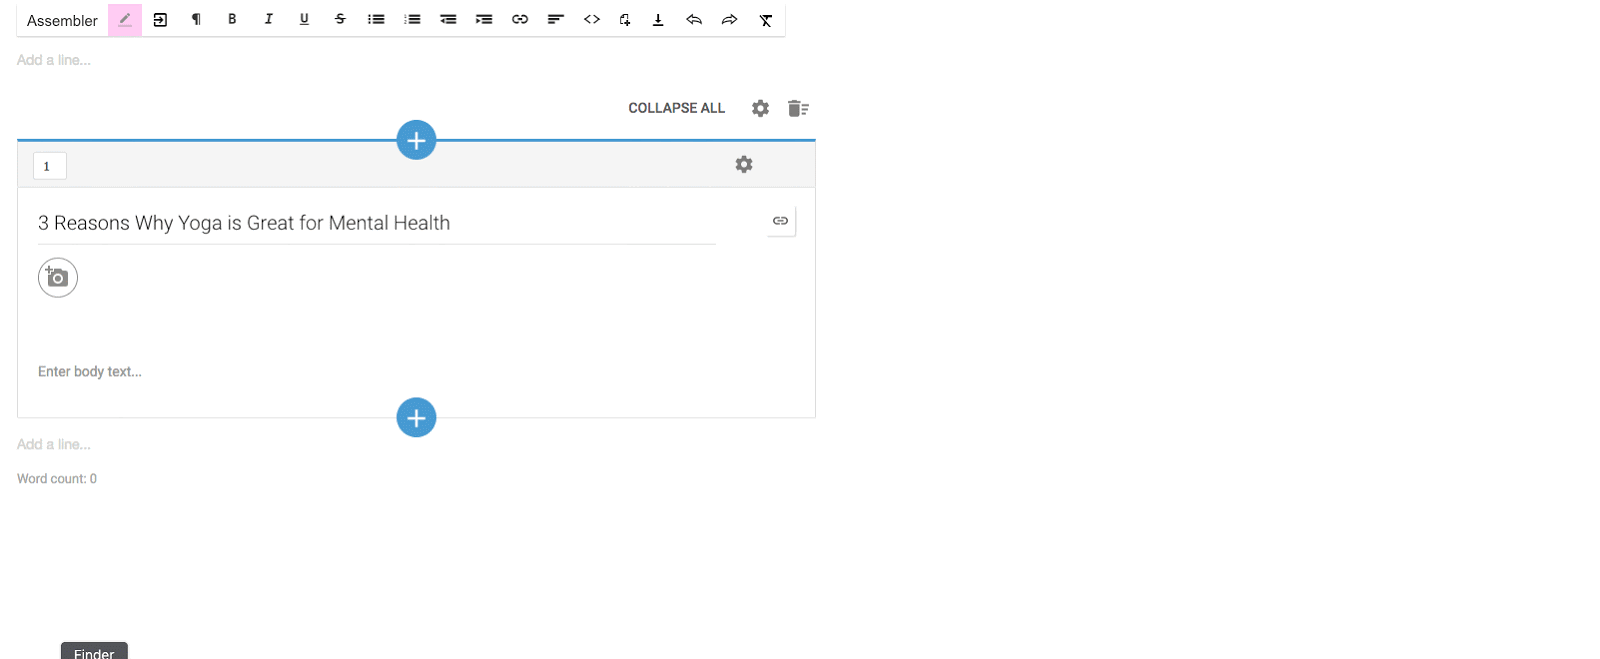Toggle bold formatting in the toolbar
This screenshot has height=659, width=1600.
[x=232, y=20]
